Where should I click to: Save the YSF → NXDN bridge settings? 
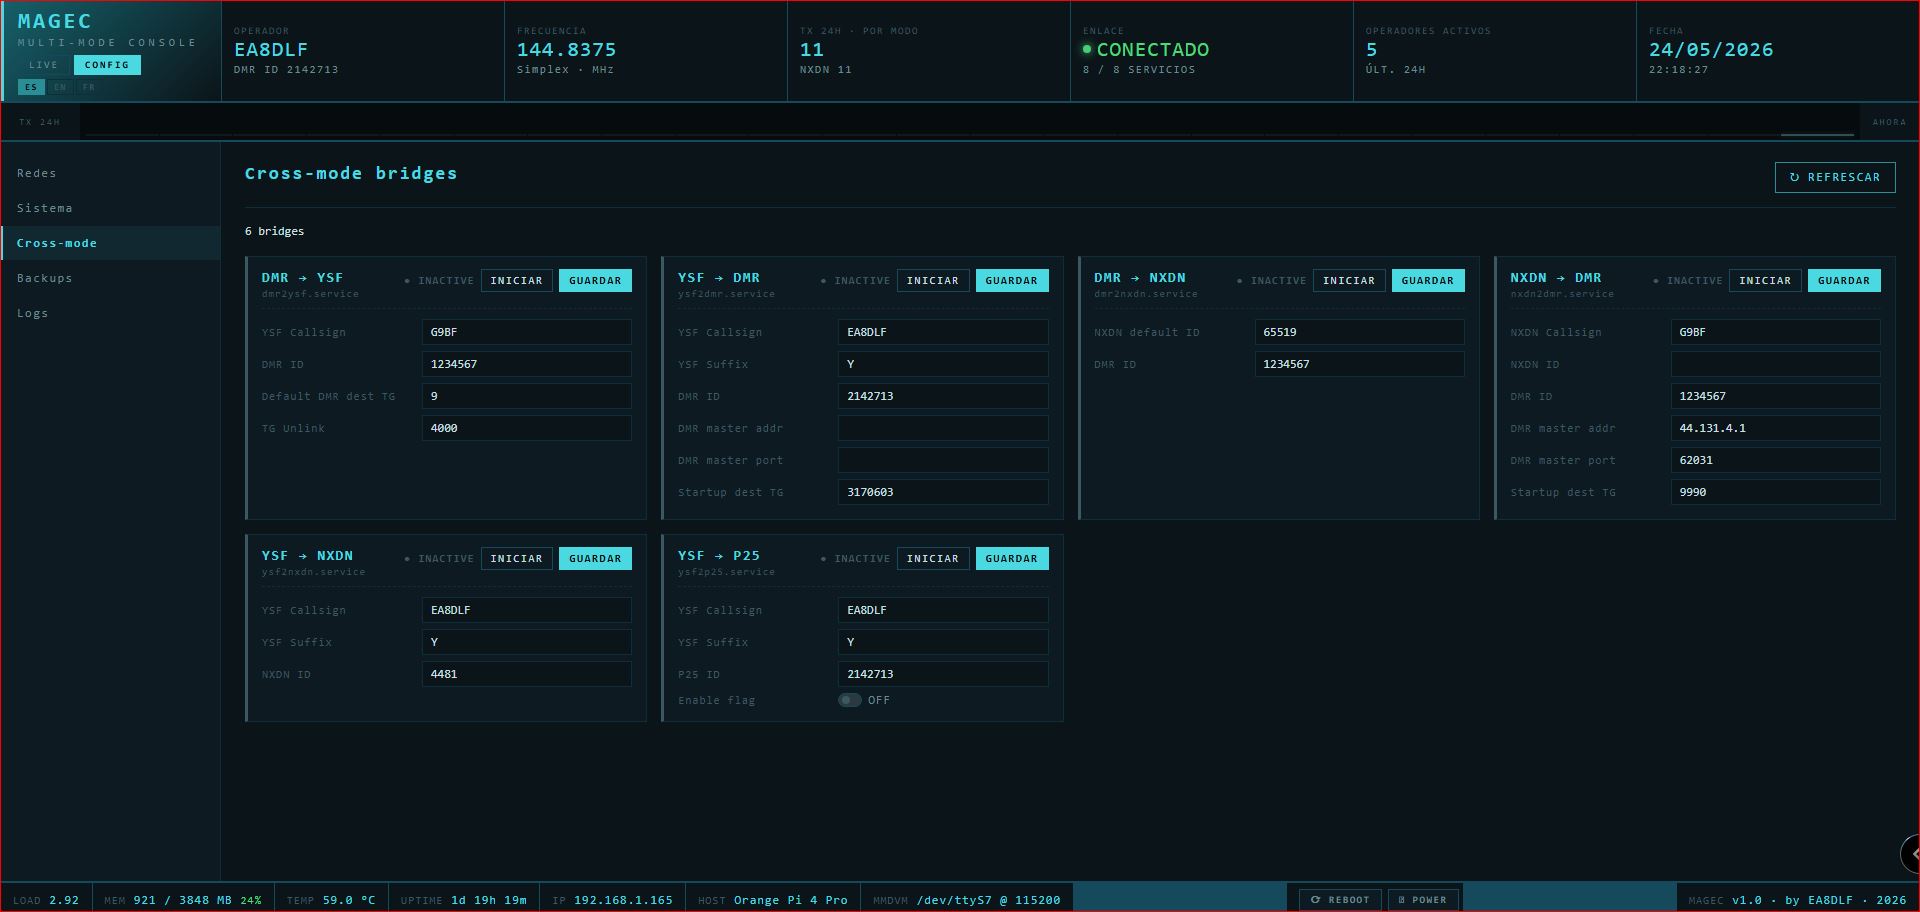(x=595, y=559)
